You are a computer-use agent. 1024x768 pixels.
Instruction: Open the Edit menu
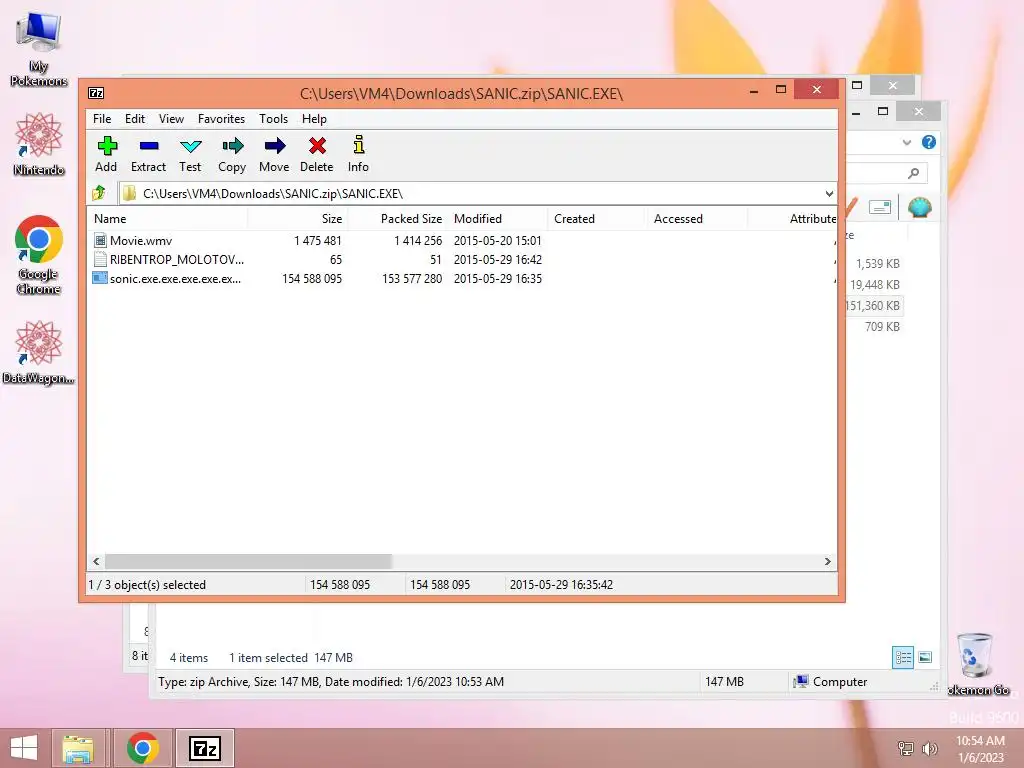(135, 119)
